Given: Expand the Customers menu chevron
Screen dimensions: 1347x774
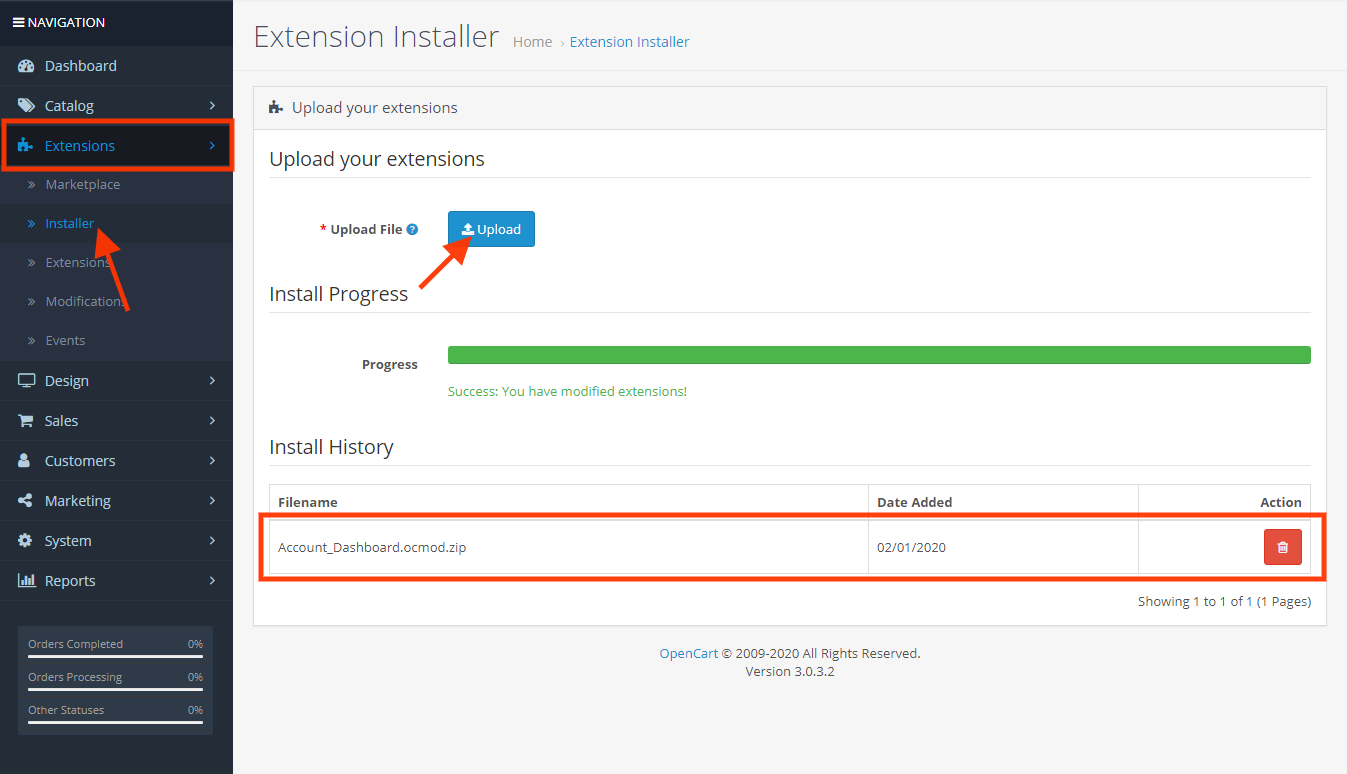Looking at the screenshot, I should pyautogui.click(x=212, y=460).
